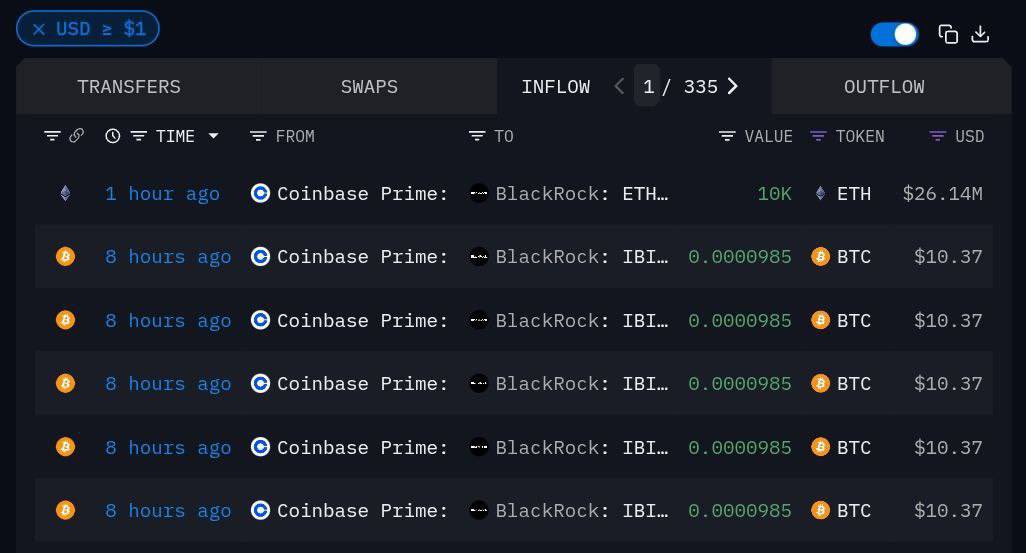Click the Coinbase logo in the ETH row
This screenshot has height=553, width=1026.
[260, 193]
